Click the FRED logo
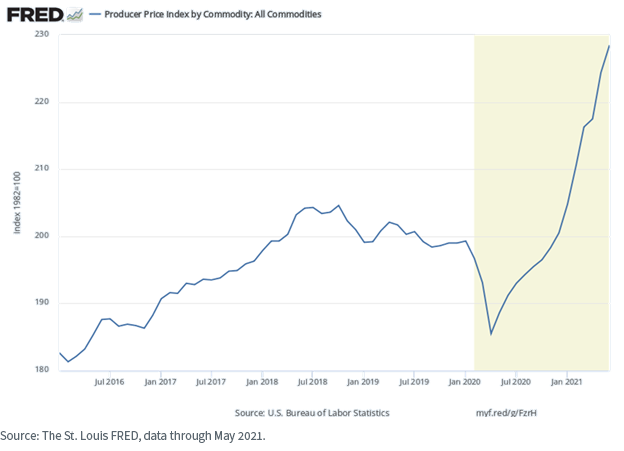 (35, 15)
